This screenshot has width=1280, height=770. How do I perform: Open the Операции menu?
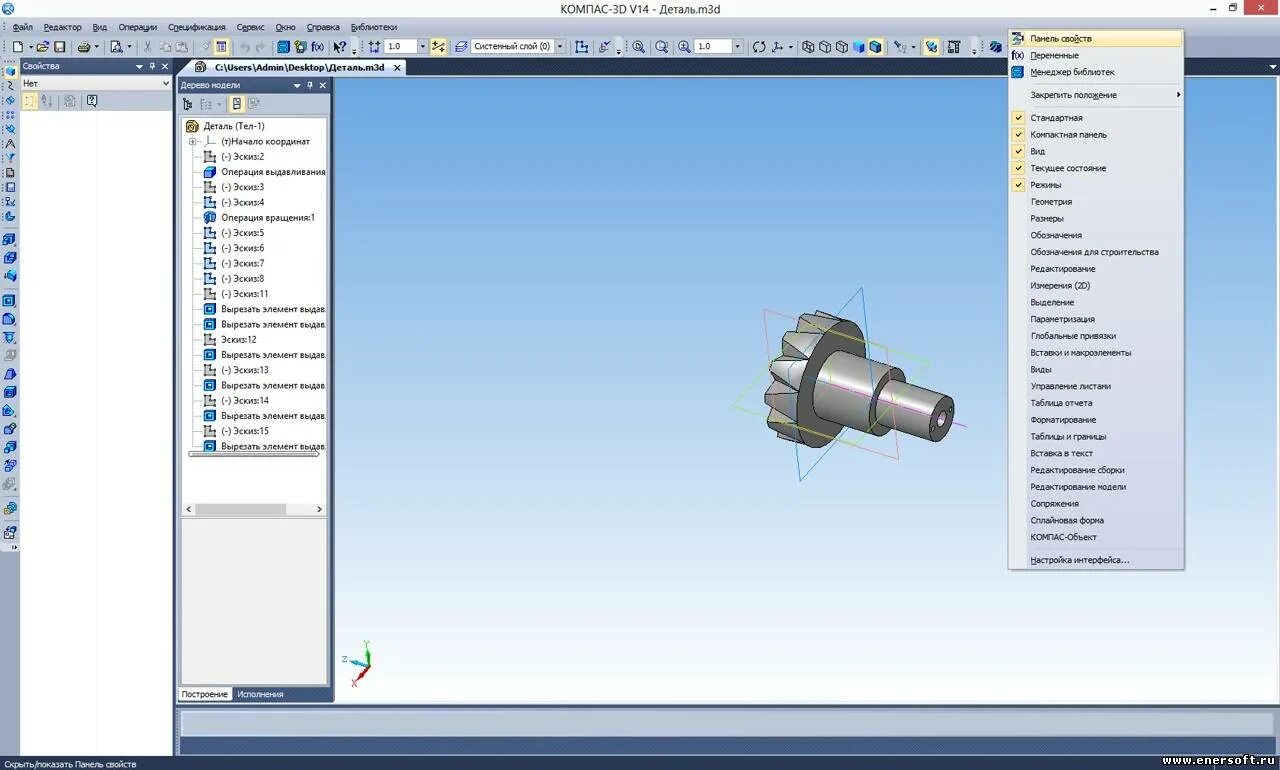click(138, 27)
